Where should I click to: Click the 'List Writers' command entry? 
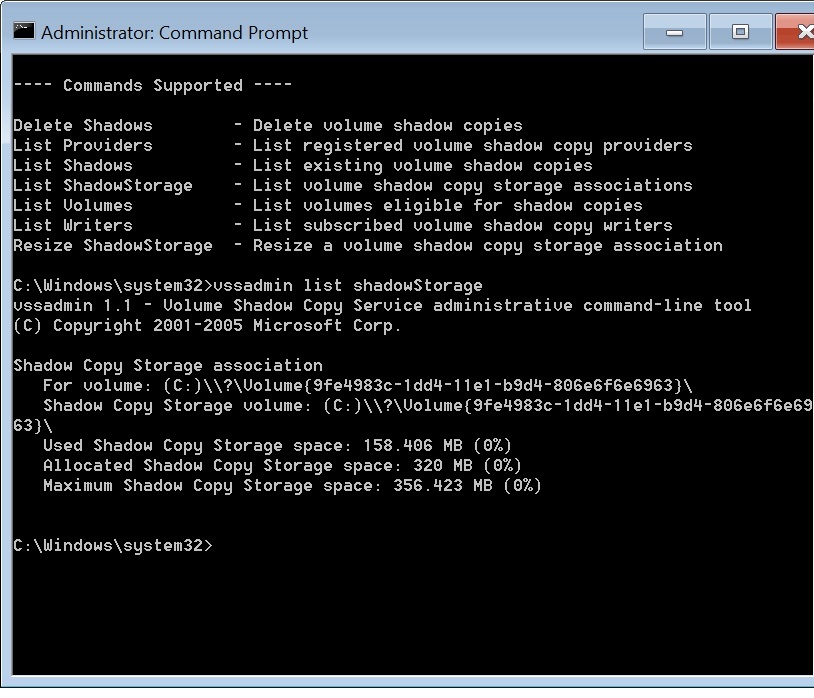click(73, 226)
